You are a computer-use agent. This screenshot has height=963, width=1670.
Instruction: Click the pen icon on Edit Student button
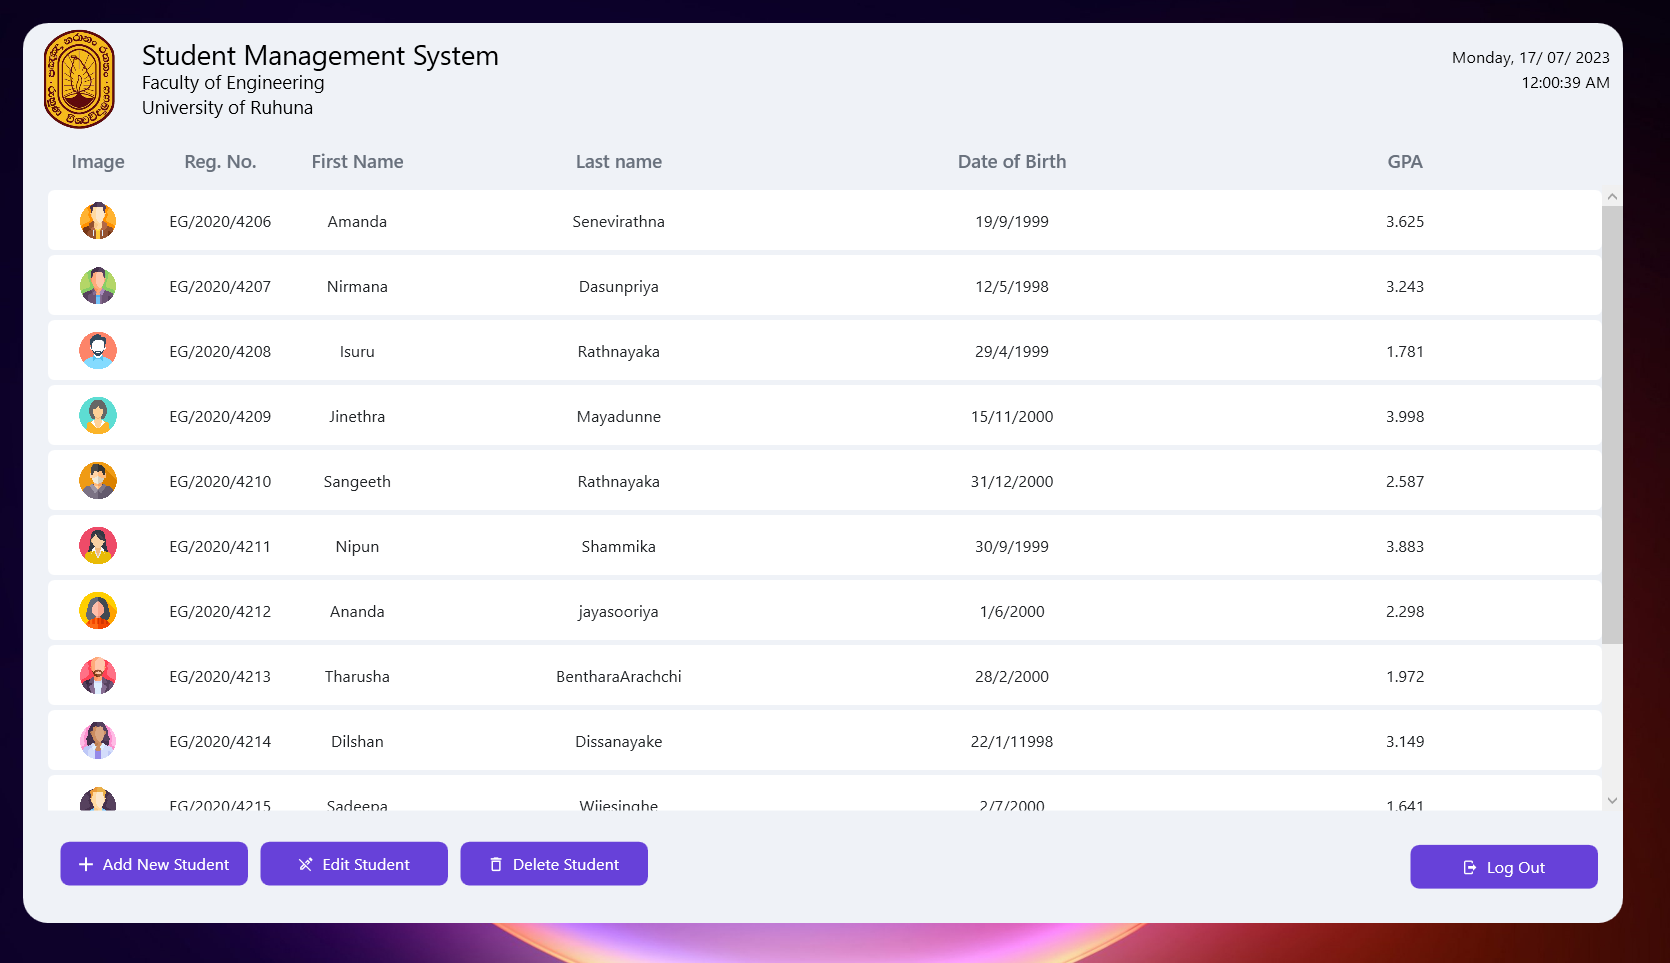pos(305,864)
